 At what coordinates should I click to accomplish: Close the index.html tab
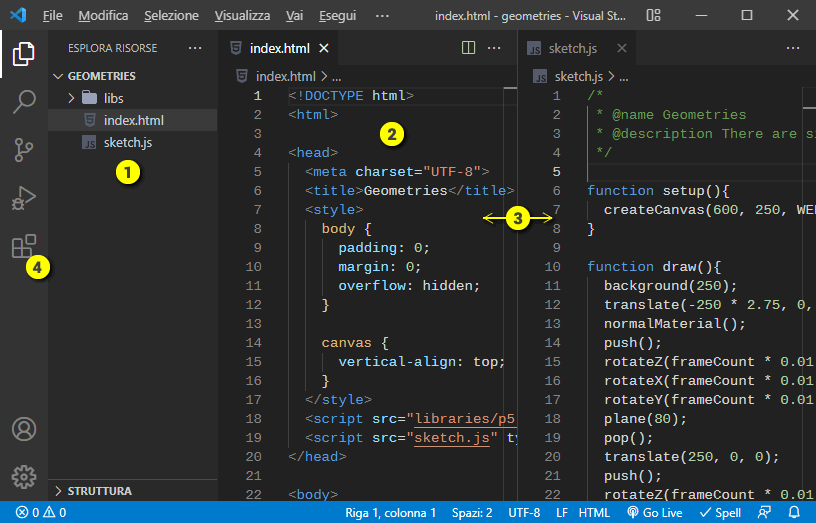pos(324,48)
